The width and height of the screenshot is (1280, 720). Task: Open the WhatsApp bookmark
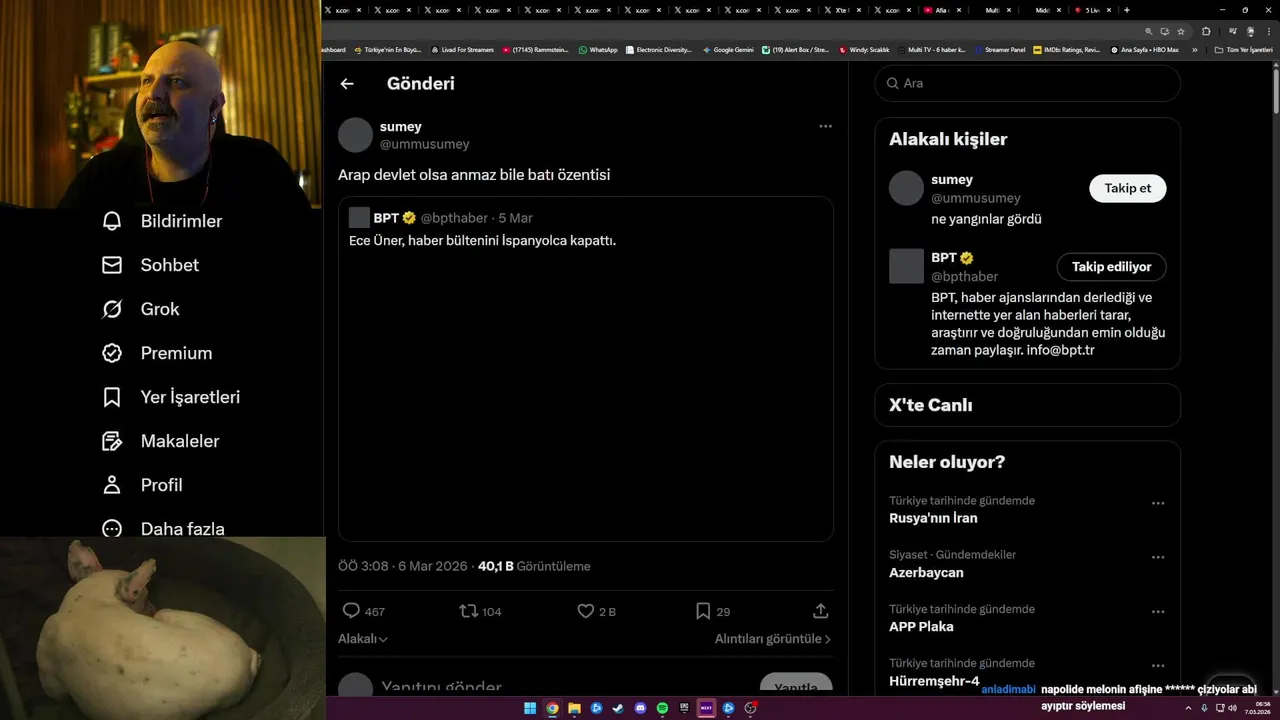[598, 49]
